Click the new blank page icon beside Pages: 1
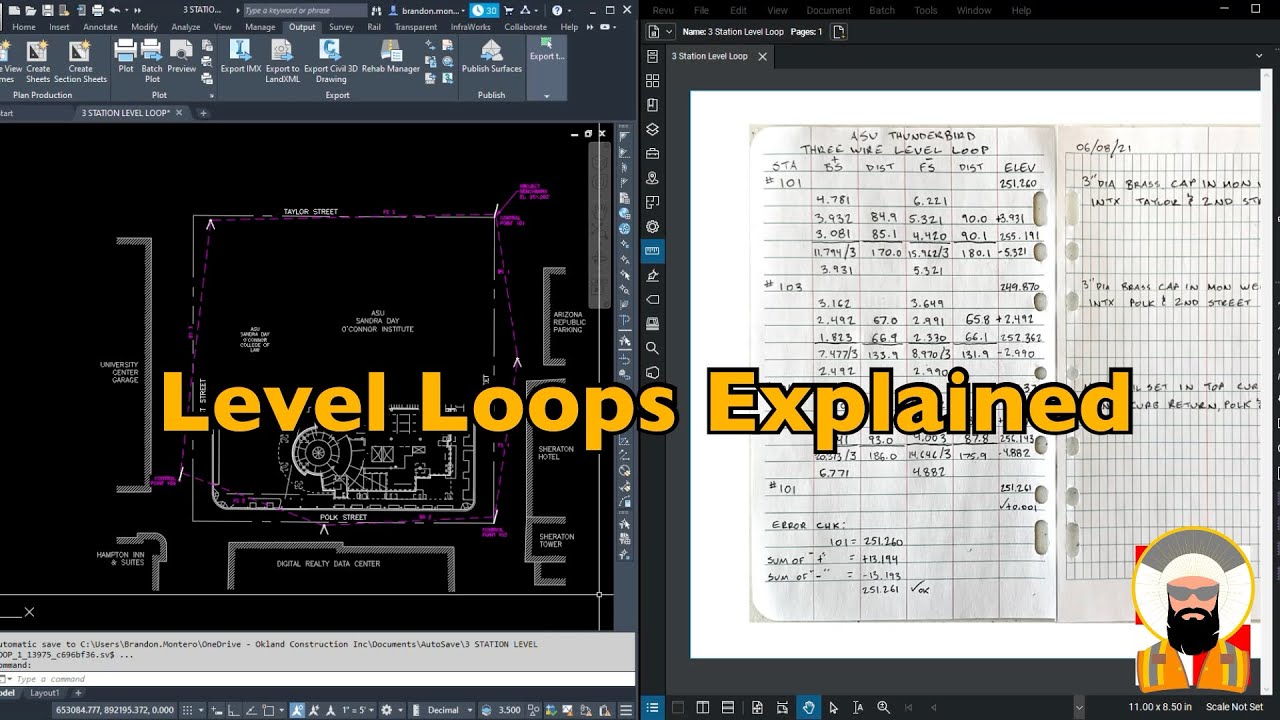Screen dimensions: 1280x720 coord(839,32)
